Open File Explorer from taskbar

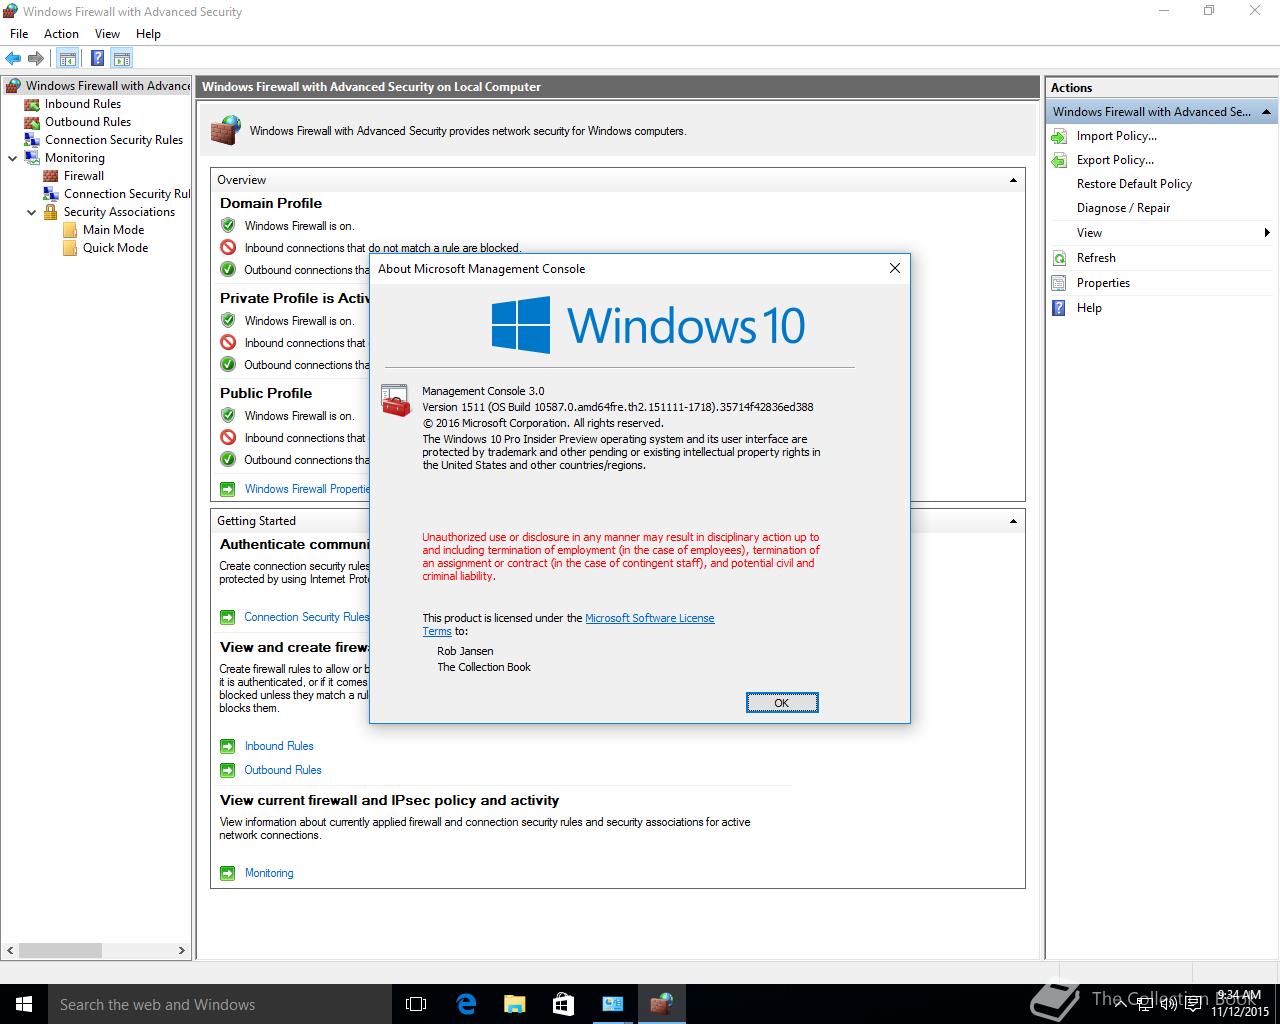pyautogui.click(x=514, y=1004)
